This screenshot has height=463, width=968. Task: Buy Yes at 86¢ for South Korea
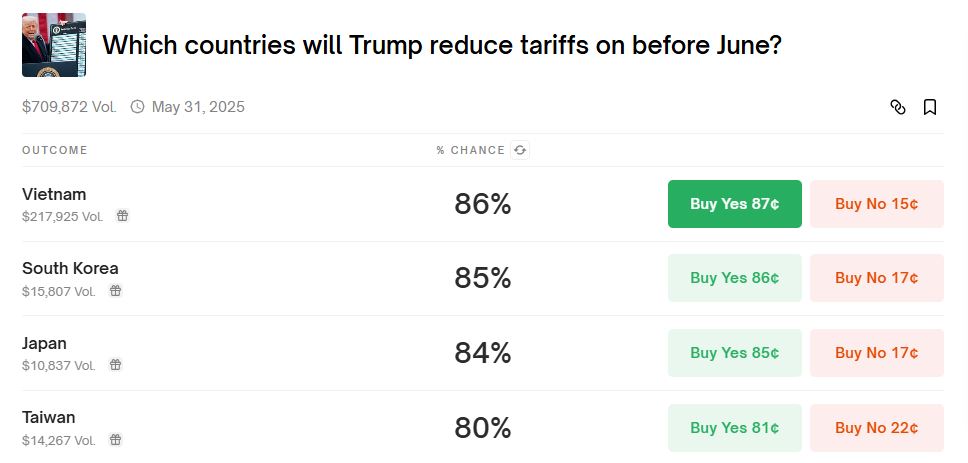[734, 278]
